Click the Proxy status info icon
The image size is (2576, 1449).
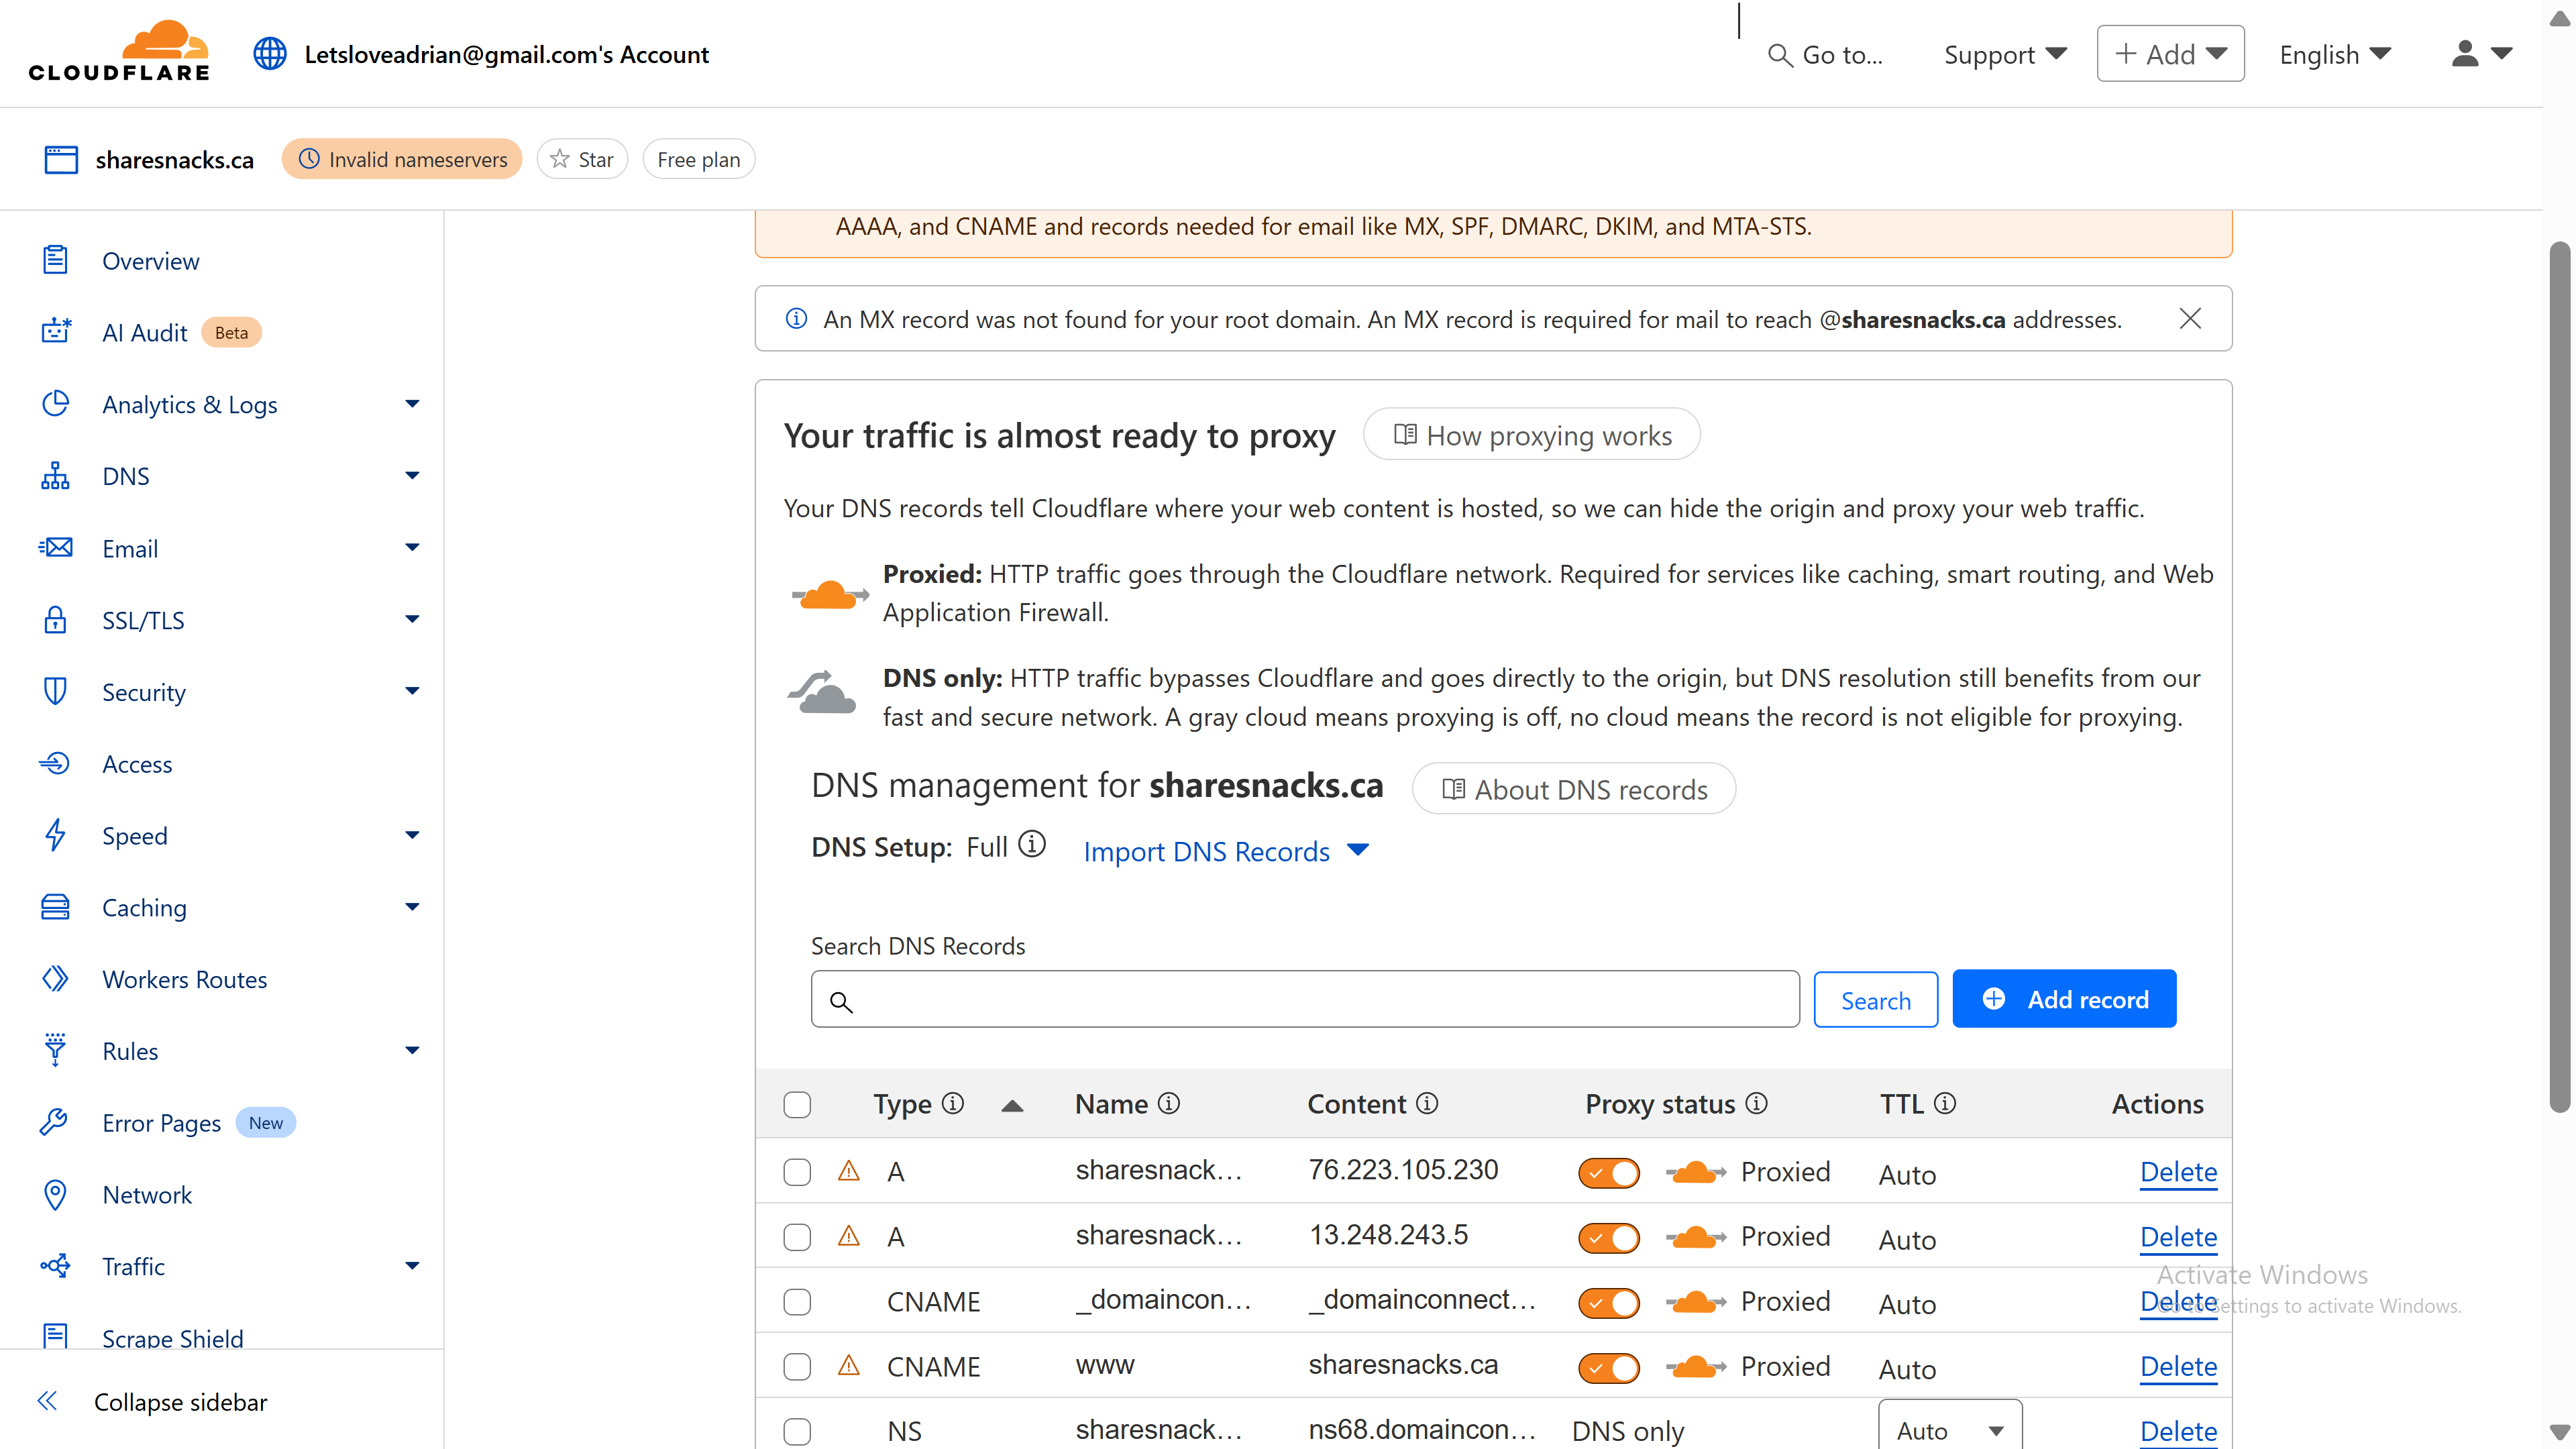[1757, 1103]
